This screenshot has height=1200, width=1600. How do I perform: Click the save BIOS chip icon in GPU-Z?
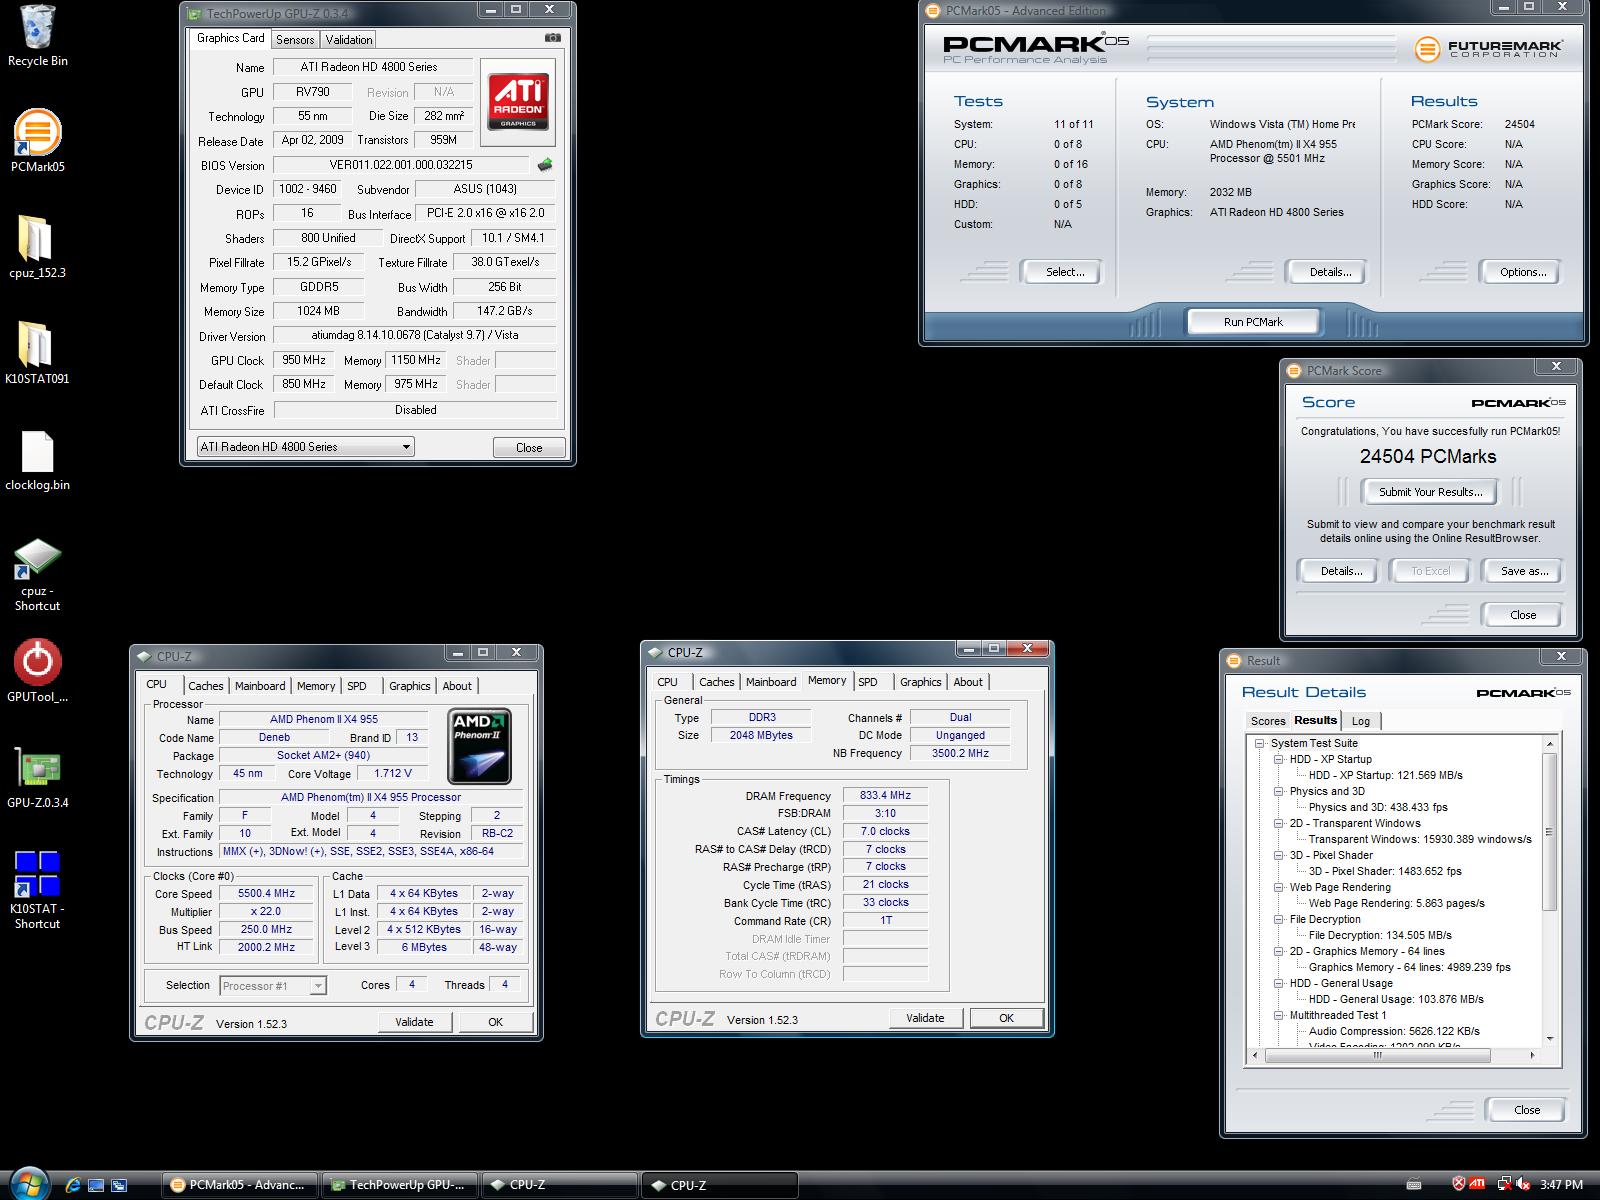[x=545, y=165]
